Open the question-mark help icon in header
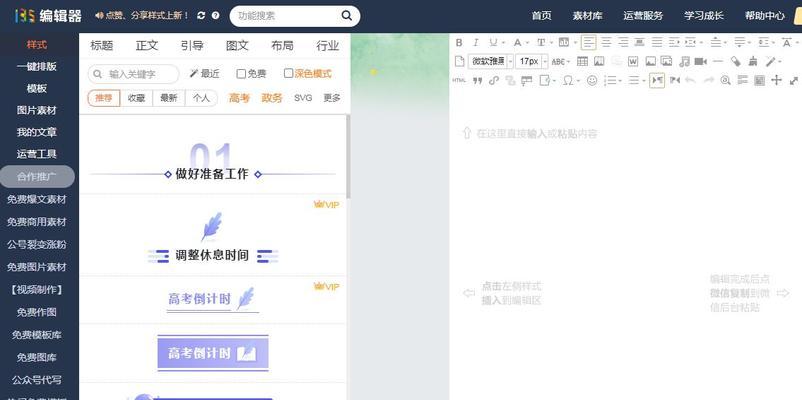802x400 pixels. coord(215,16)
